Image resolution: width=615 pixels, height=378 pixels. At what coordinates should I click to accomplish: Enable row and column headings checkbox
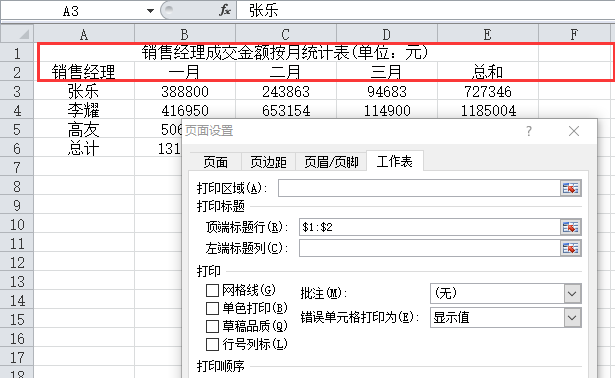click(212, 344)
